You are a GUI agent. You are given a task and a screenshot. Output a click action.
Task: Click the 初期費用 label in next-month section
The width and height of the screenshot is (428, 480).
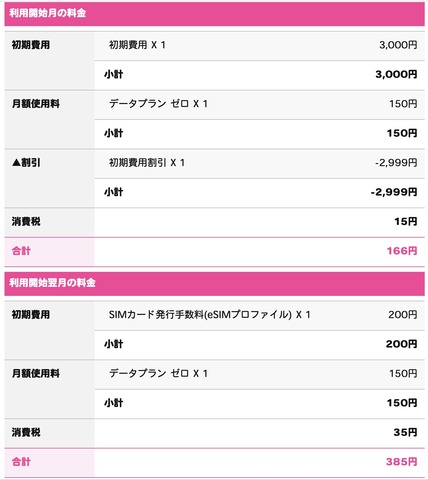click(31, 315)
